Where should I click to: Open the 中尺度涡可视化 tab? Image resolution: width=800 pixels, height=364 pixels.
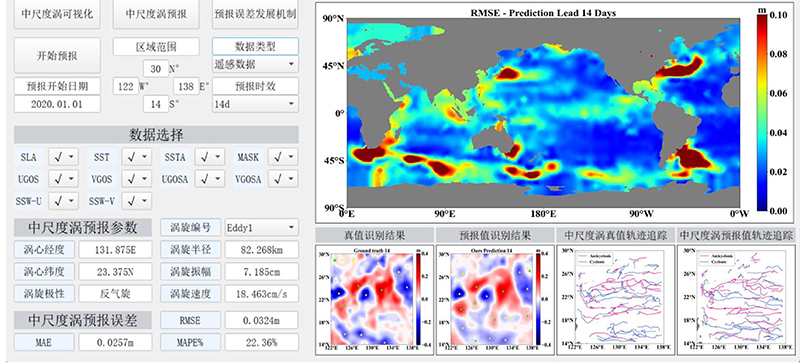tap(57, 14)
